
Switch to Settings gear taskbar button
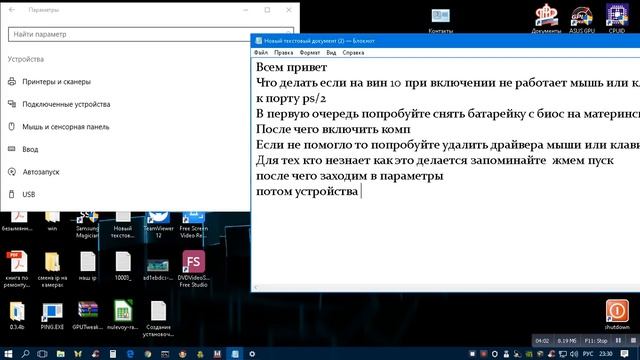[252, 353]
